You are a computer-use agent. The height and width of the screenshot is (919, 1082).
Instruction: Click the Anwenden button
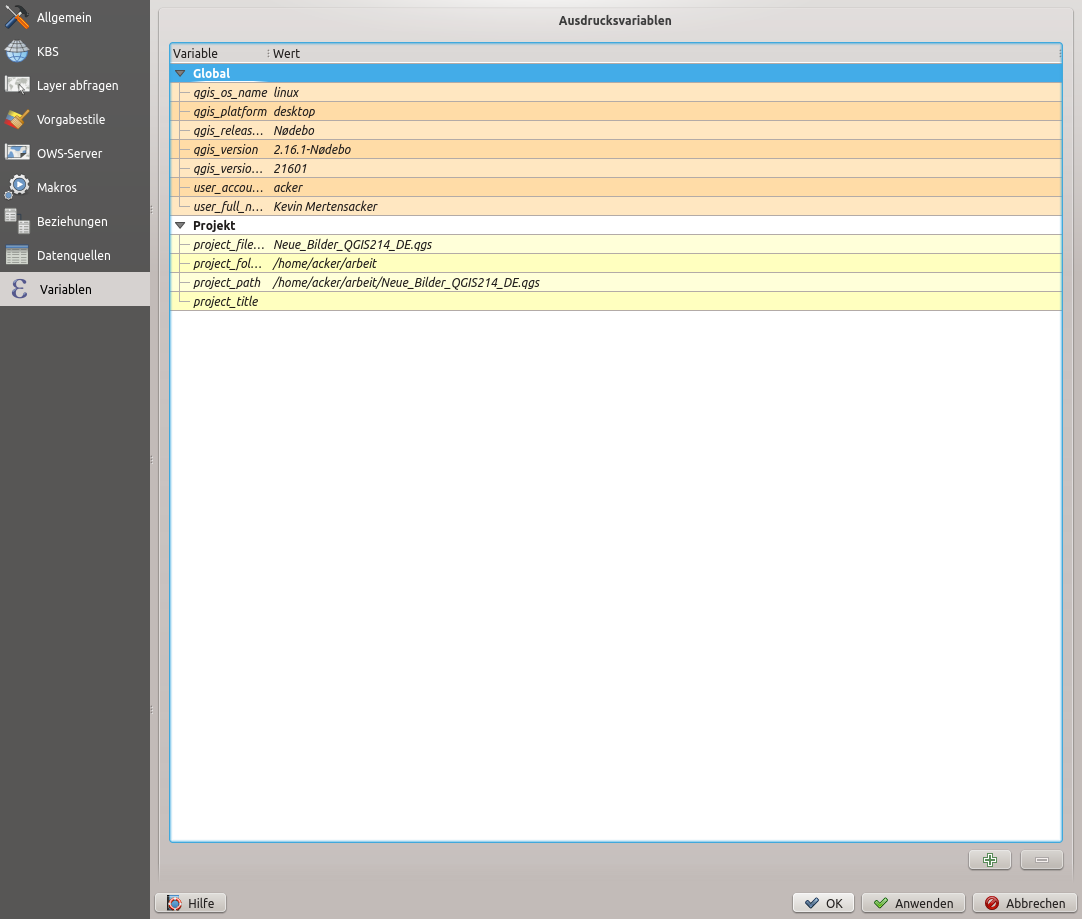point(913,903)
